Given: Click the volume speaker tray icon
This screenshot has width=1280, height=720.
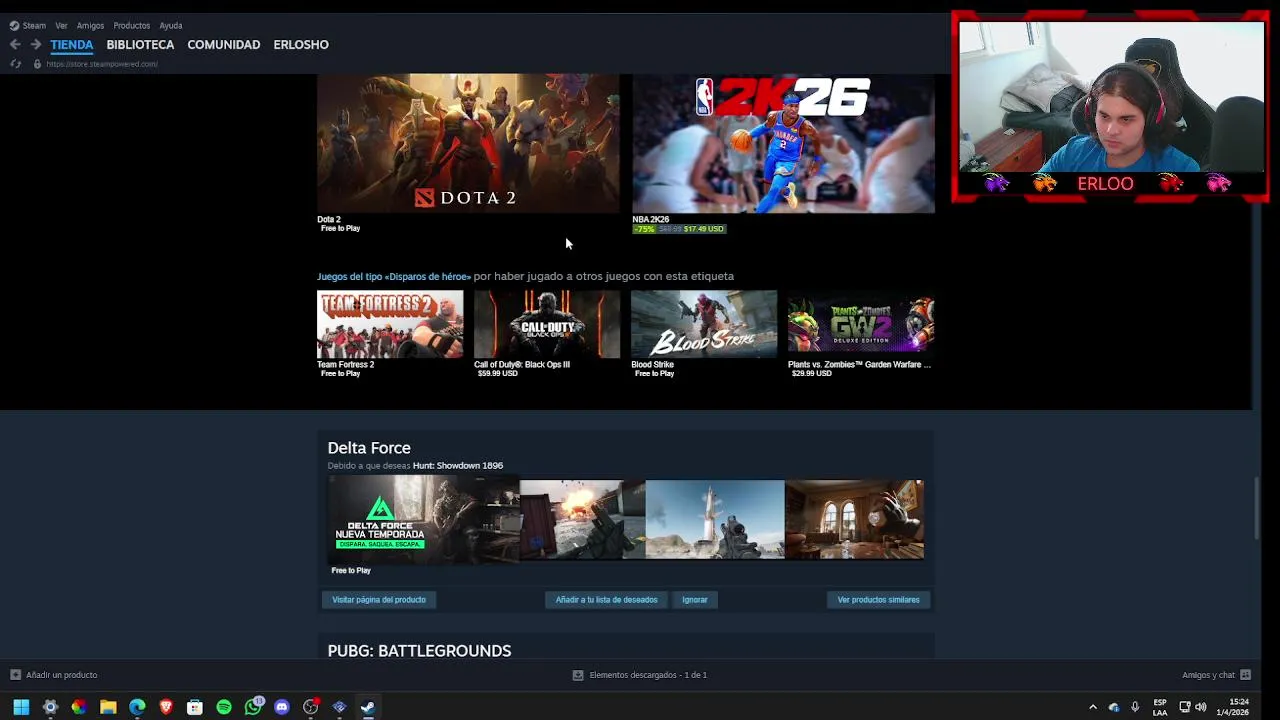Looking at the screenshot, I should point(1200,707).
